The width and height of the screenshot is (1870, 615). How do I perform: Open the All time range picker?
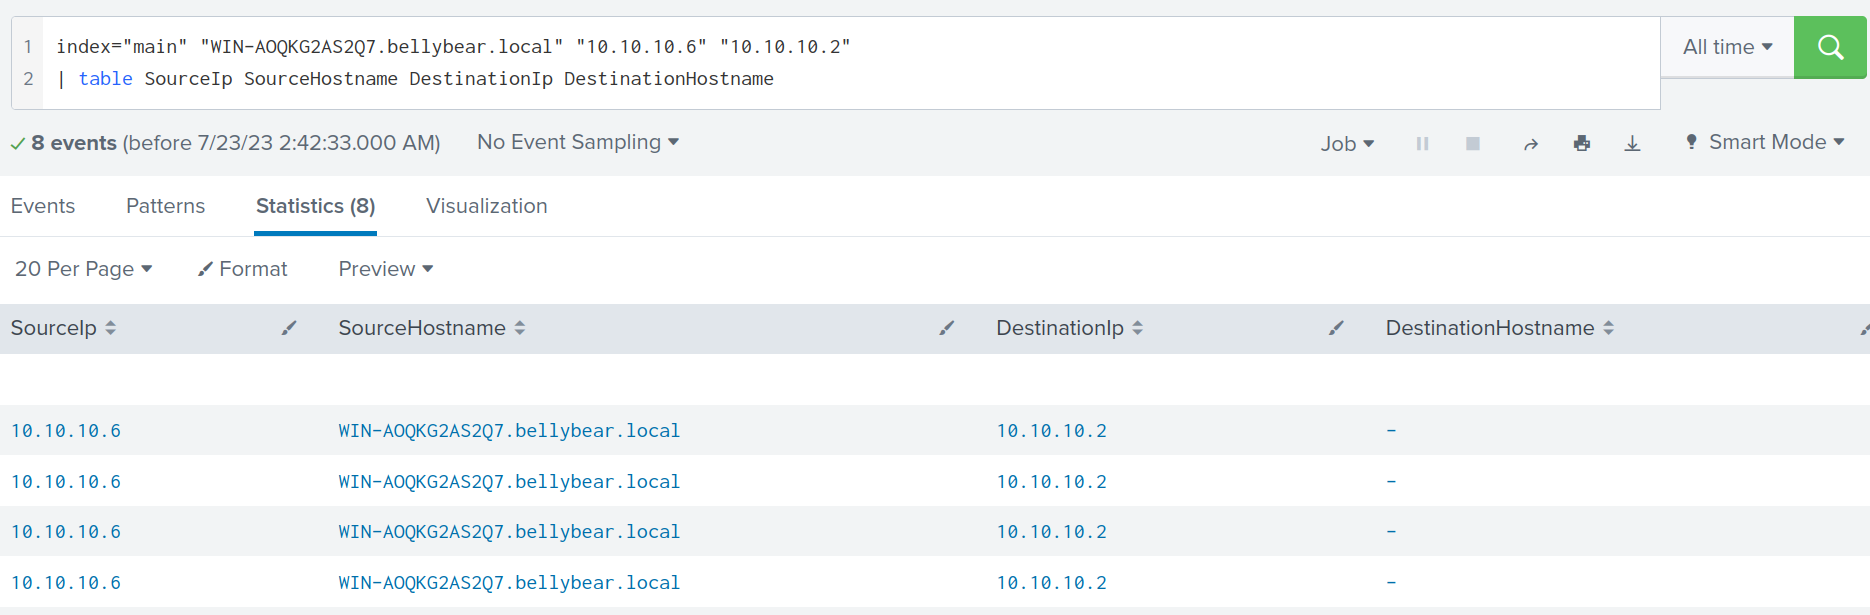[1727, 47]
